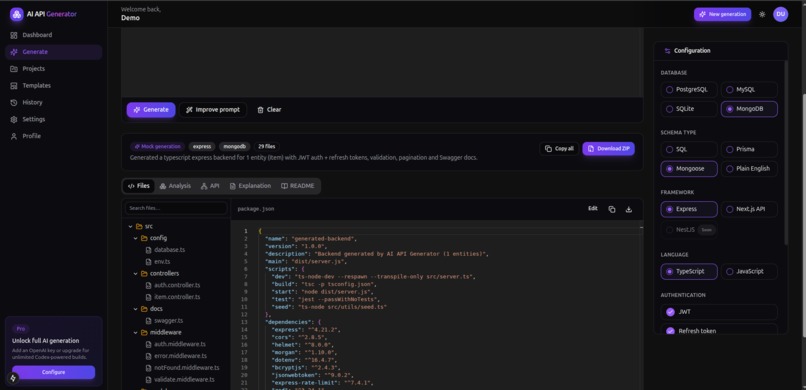Choose Prisma schema type
Viewport: 806px width, 390px height.
tap(749, 150)
